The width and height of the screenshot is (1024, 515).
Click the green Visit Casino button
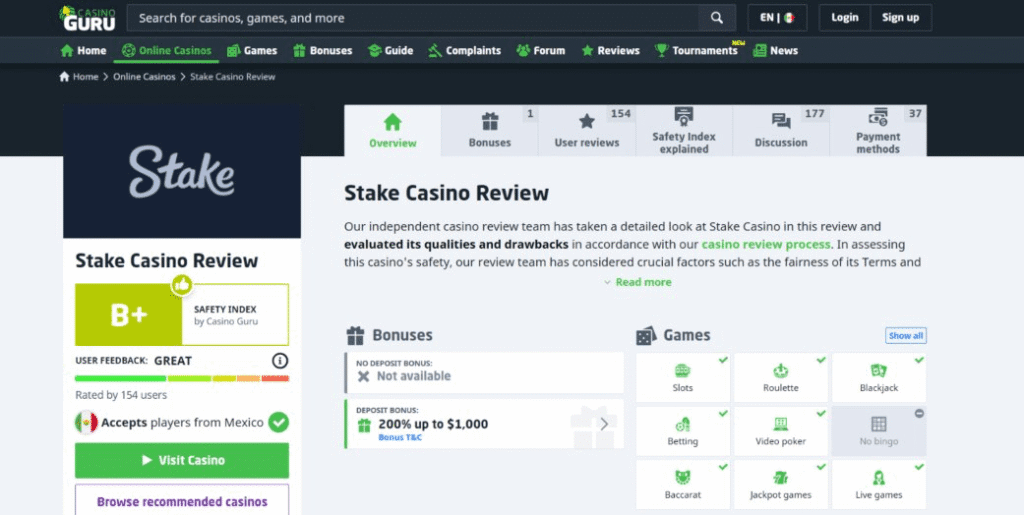click(x=182, y=460)
